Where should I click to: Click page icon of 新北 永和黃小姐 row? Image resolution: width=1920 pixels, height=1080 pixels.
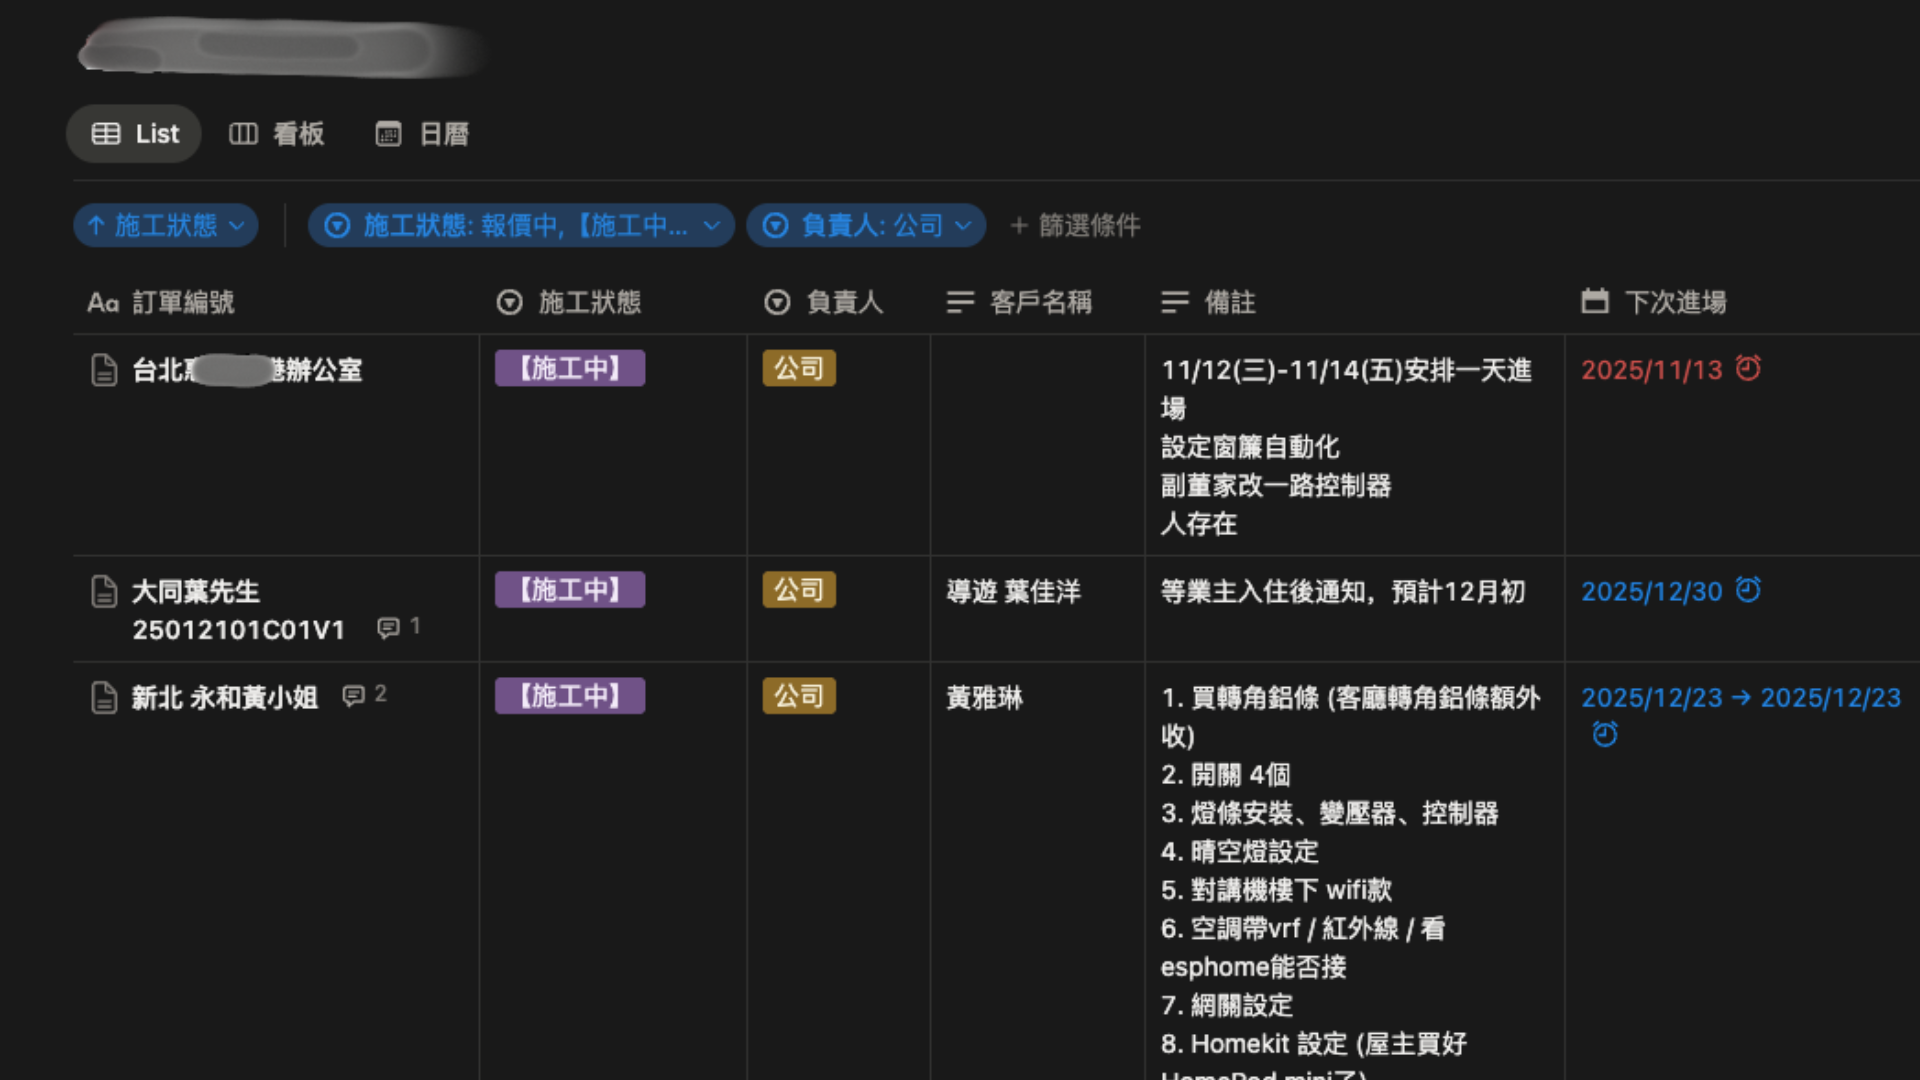[104, 698]
